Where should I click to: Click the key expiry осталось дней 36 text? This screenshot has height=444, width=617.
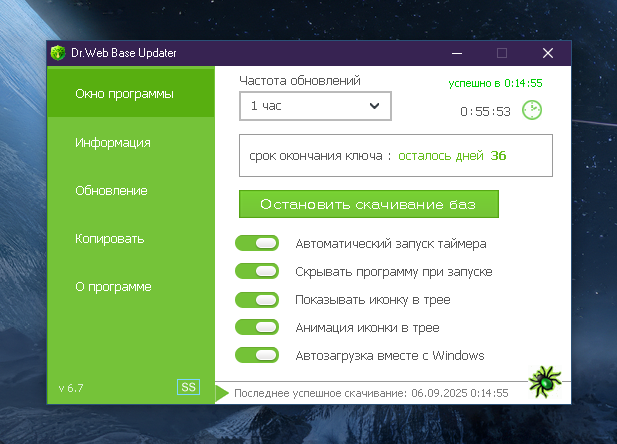tap(452, 155)
